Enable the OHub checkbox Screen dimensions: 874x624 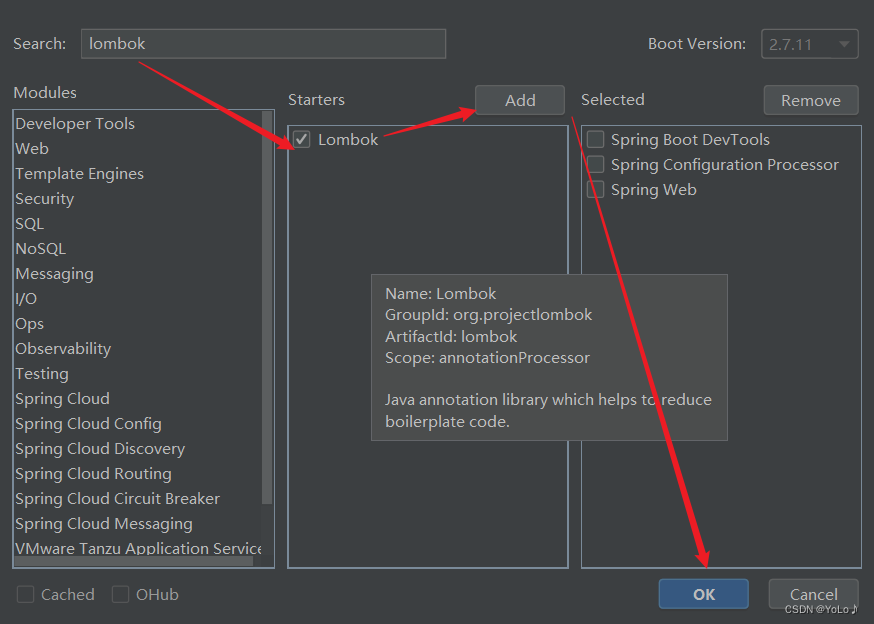point(120,594)
